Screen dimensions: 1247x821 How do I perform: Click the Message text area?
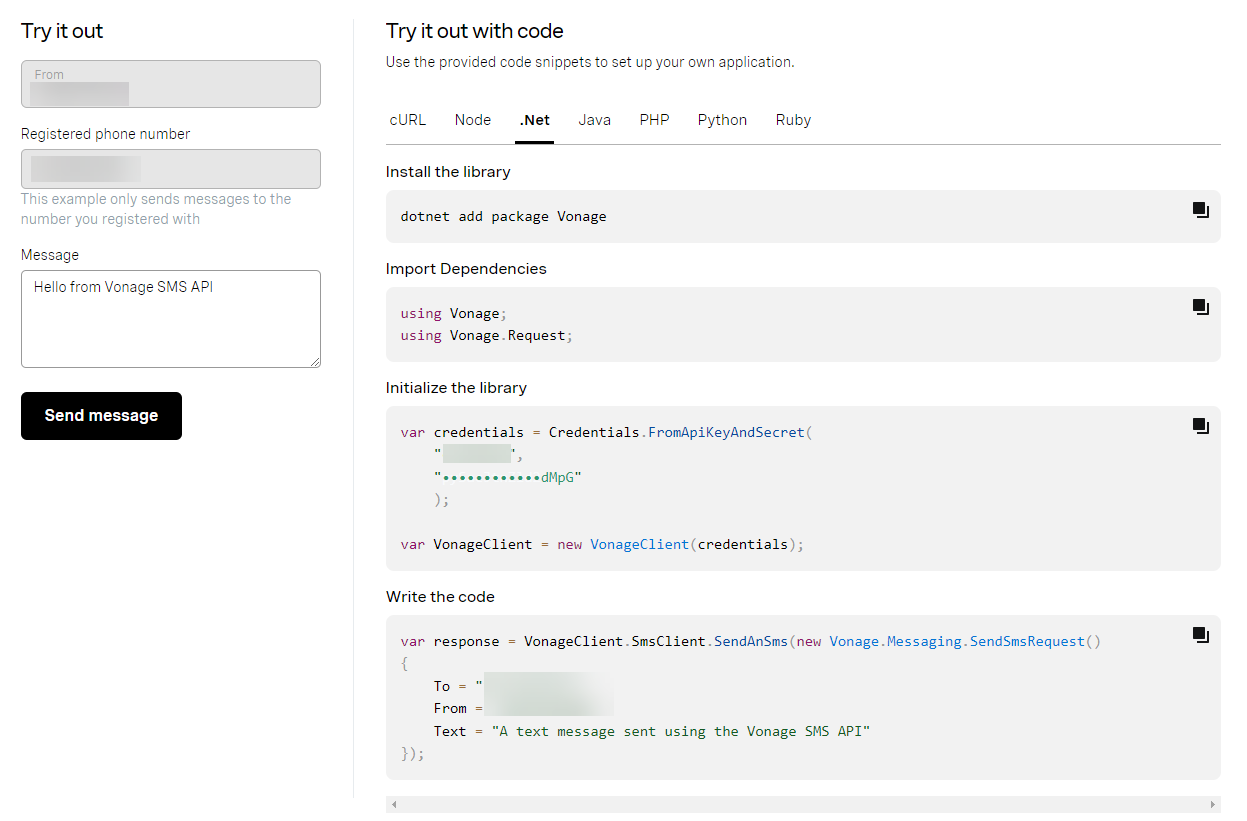point(171,319)
